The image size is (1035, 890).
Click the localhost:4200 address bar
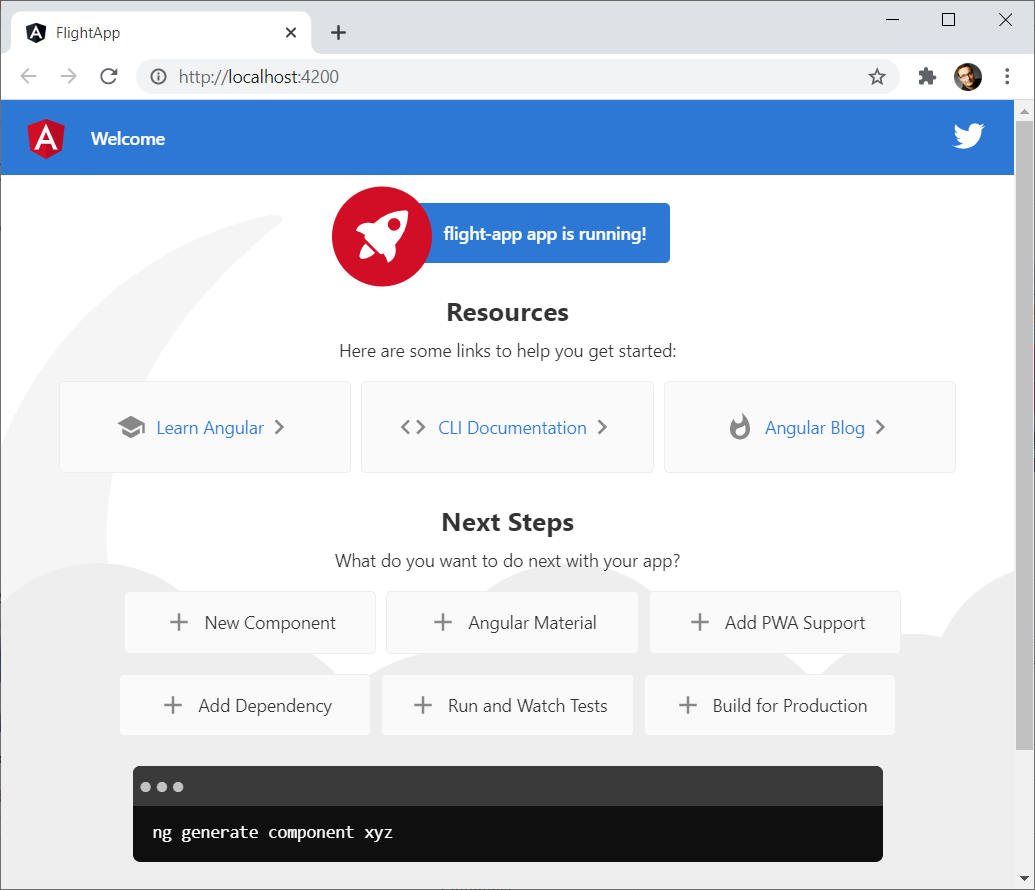(x=518, y=77)
